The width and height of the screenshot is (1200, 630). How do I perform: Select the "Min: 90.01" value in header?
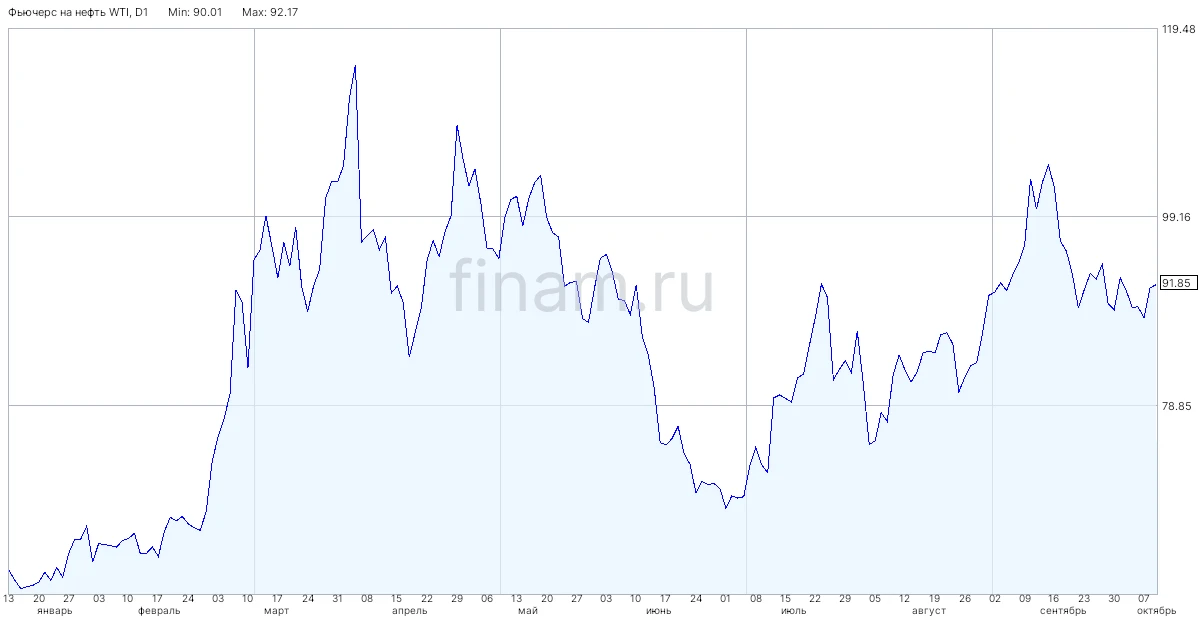coord(195,12)
